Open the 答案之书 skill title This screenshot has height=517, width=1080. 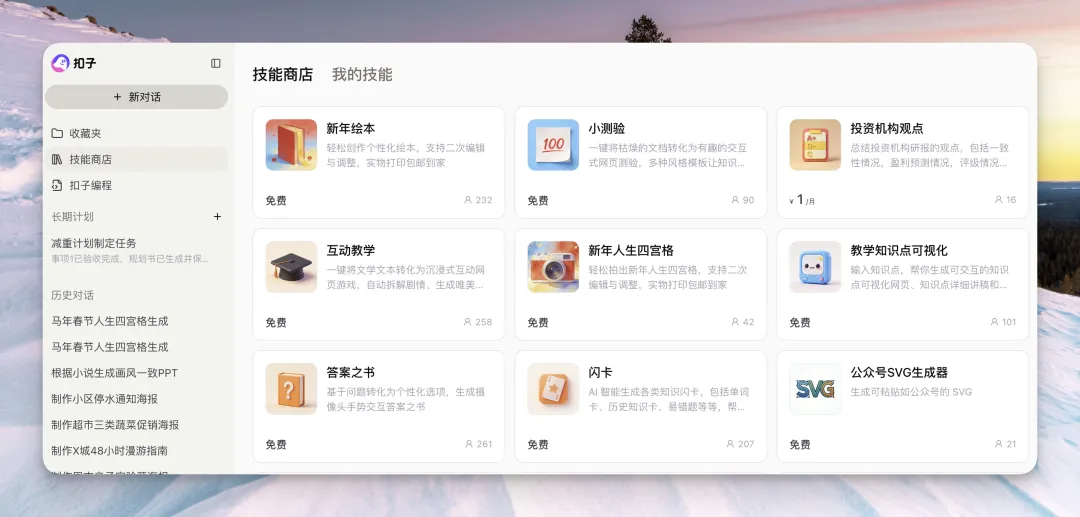[x=351, y=372]
